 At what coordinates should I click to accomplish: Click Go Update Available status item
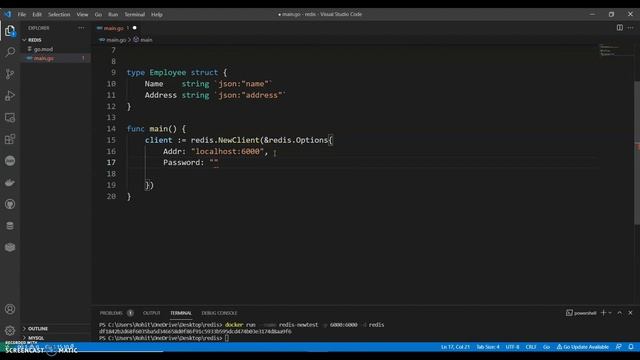tap(582, 347)
